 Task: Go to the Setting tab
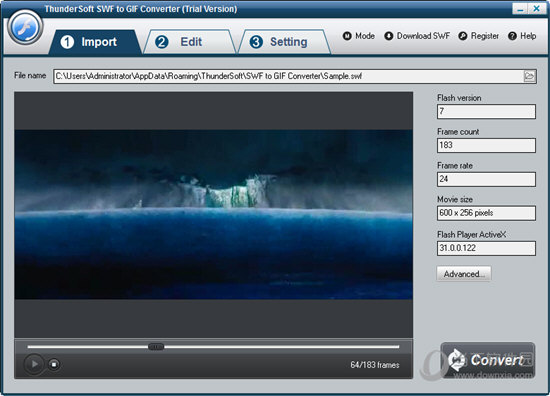284,42
